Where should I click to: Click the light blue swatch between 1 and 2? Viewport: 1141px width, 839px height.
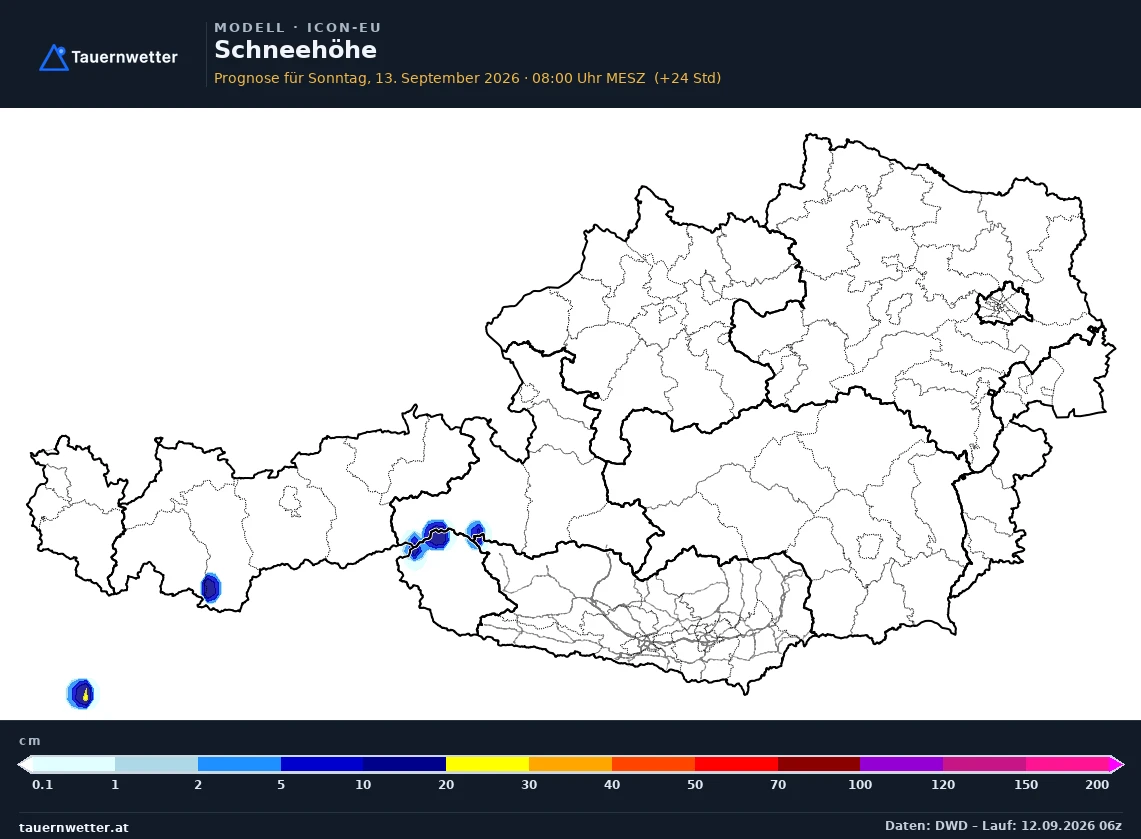156,764
